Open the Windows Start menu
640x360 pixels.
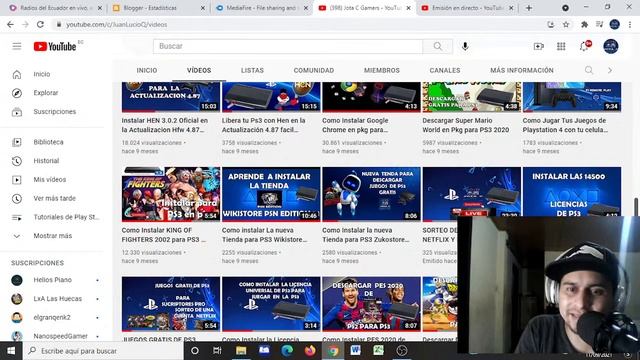tap(11, 351)
